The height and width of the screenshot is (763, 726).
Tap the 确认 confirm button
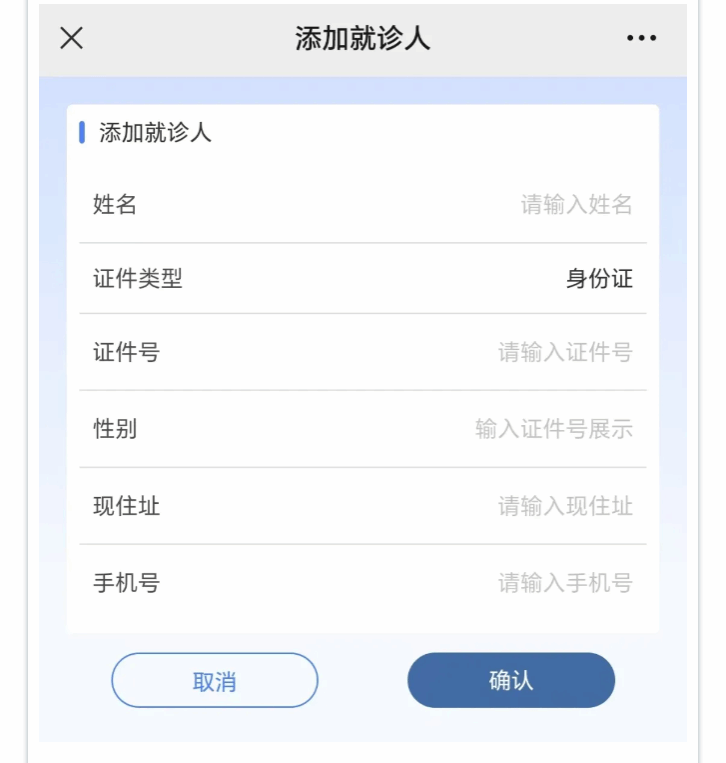coord(511,680)
